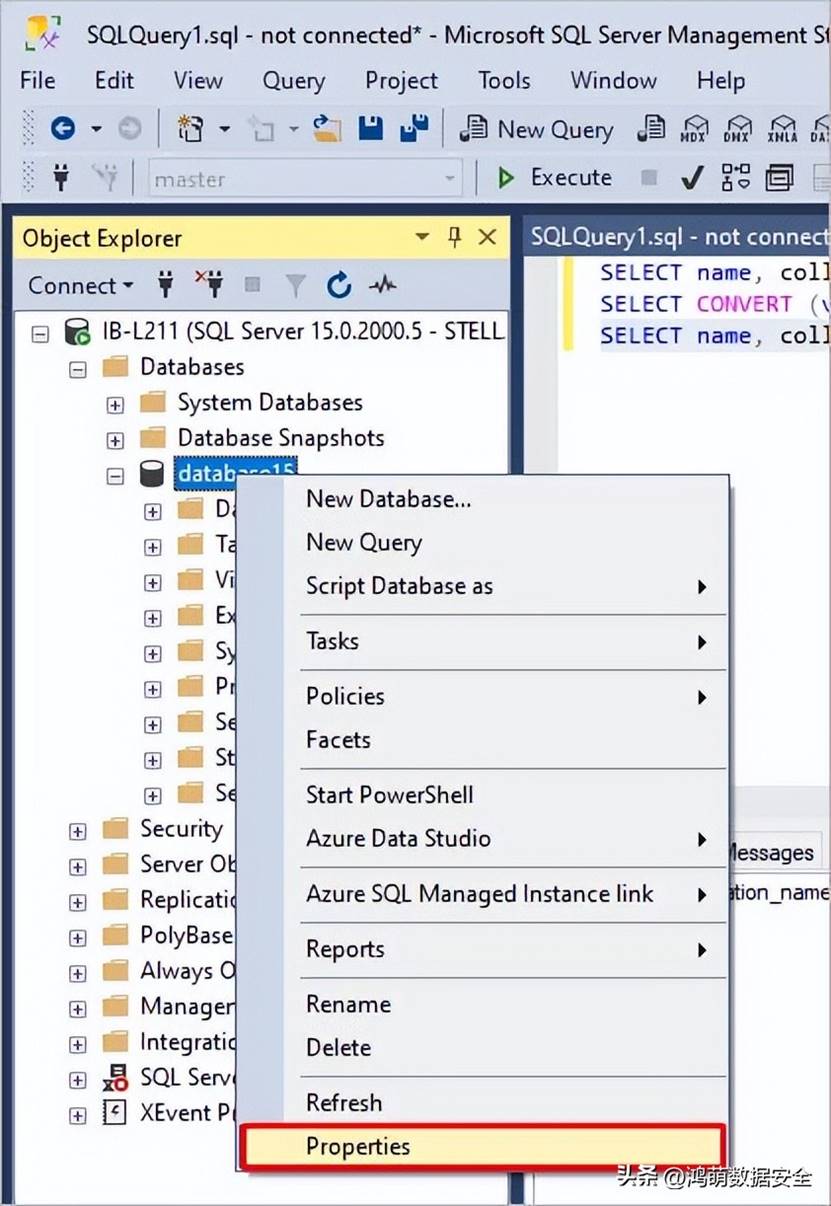
Task: Open the master database dropdown
Action: [450, 179]
